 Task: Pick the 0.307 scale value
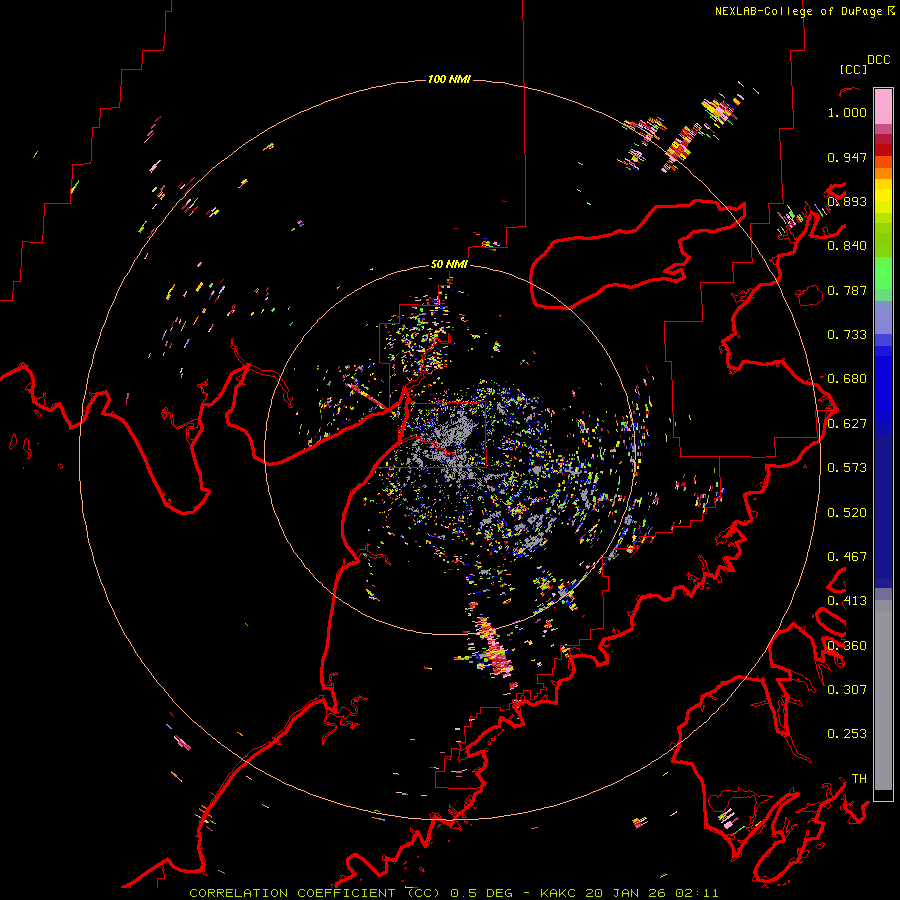(x=847, y=689)
